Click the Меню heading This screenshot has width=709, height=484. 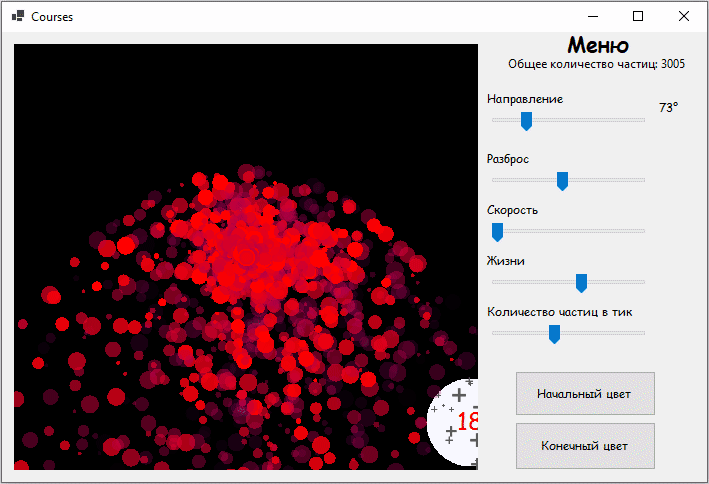point(597,45)
